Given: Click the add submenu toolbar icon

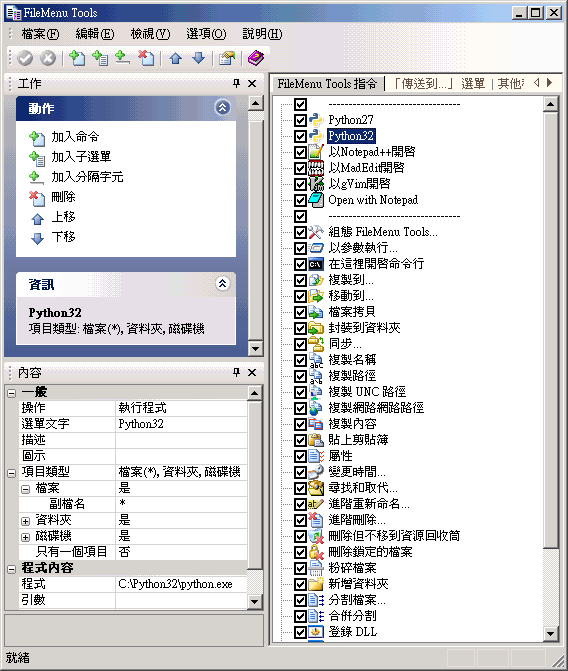Looking at the screenshot, I should tap(100, 58).
